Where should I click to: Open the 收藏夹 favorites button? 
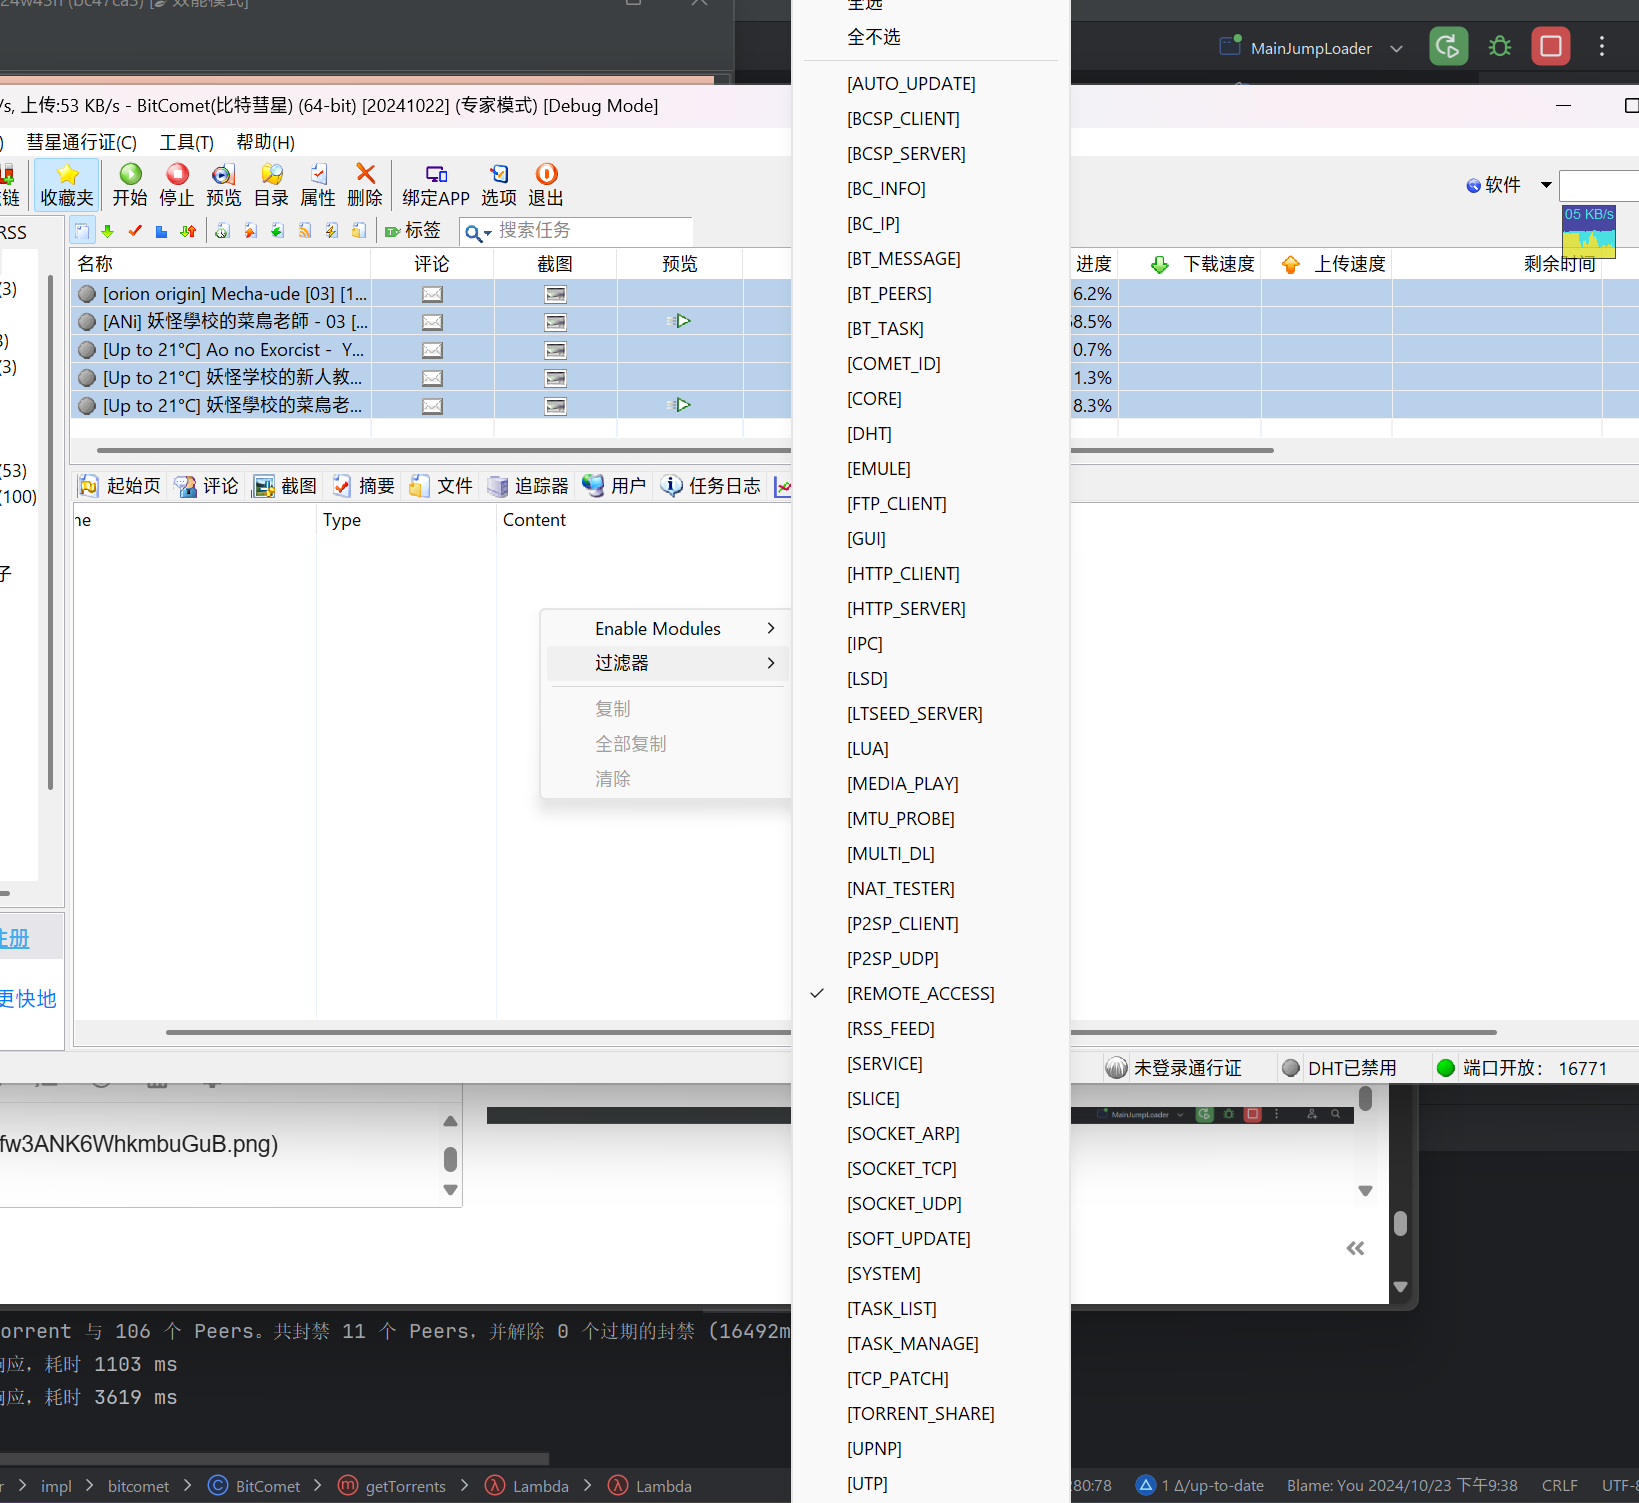[x=67, y=185]
